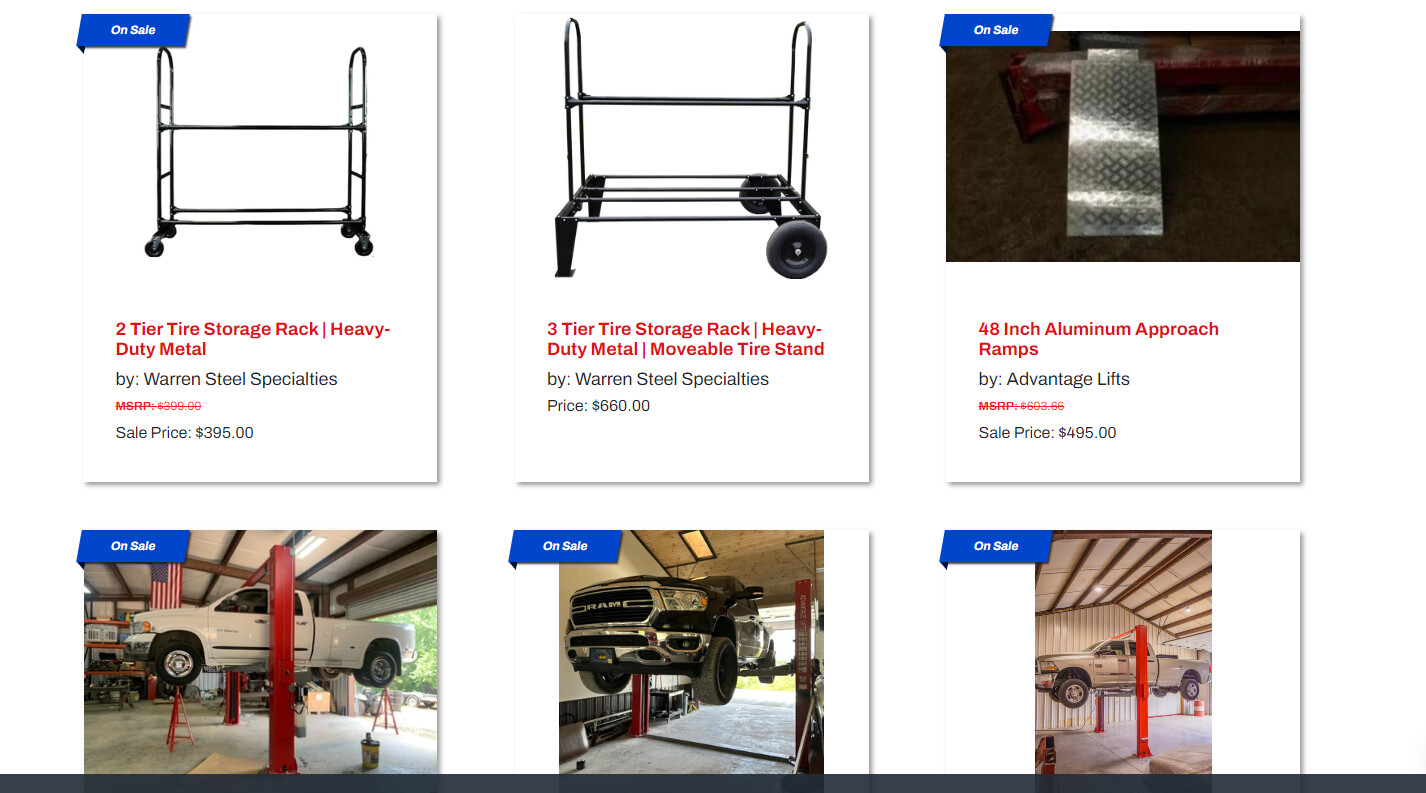
Task: Click the white truck on red lift photo
Action: point(260,652)
